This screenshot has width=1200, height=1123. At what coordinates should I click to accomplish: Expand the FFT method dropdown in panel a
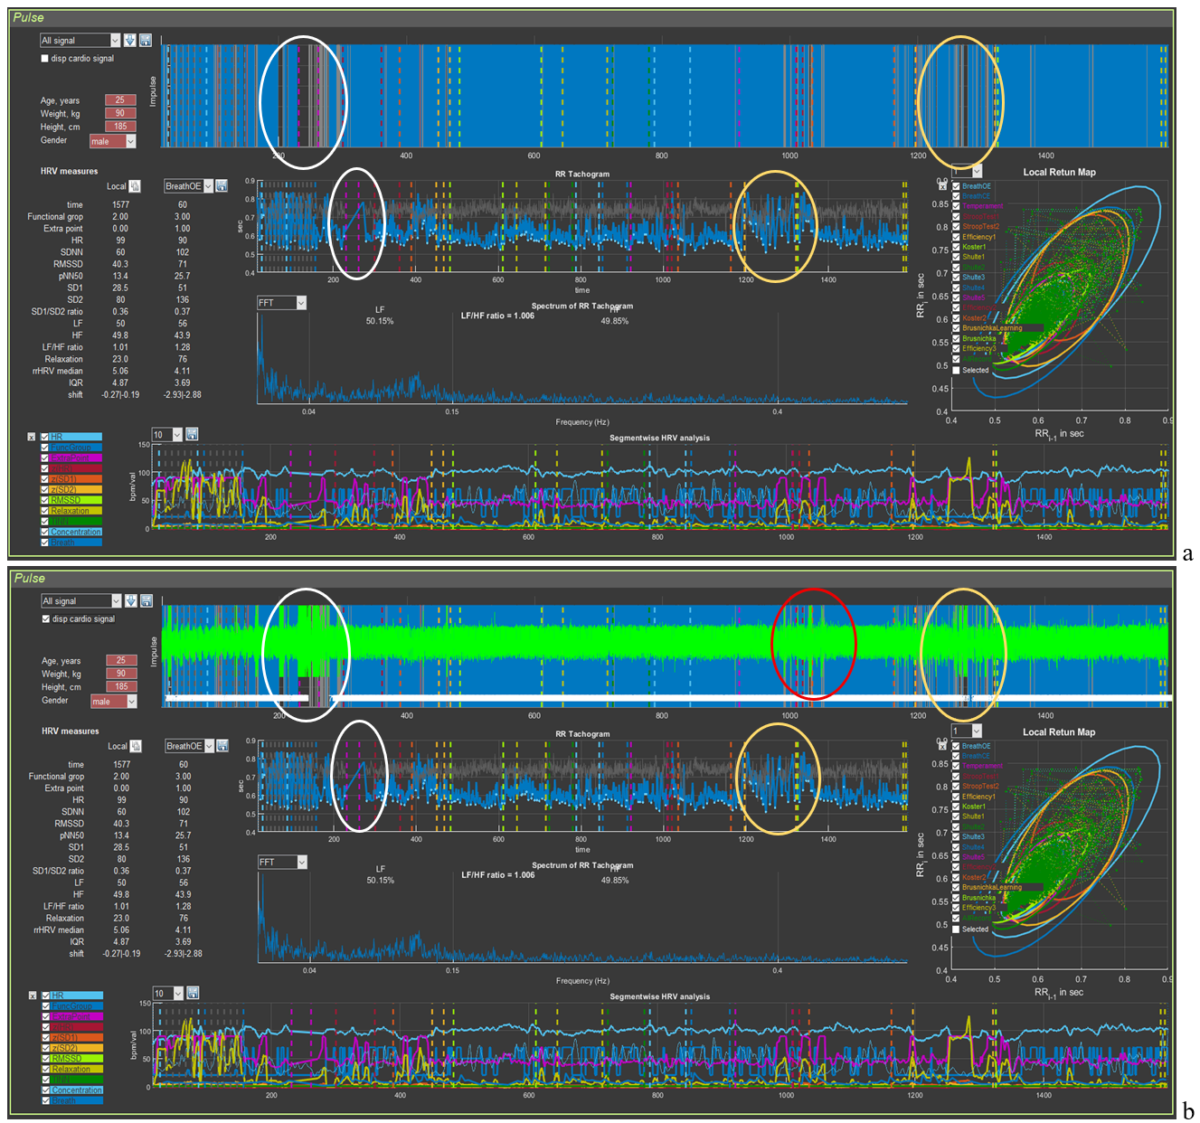click(x=301, y=303)
